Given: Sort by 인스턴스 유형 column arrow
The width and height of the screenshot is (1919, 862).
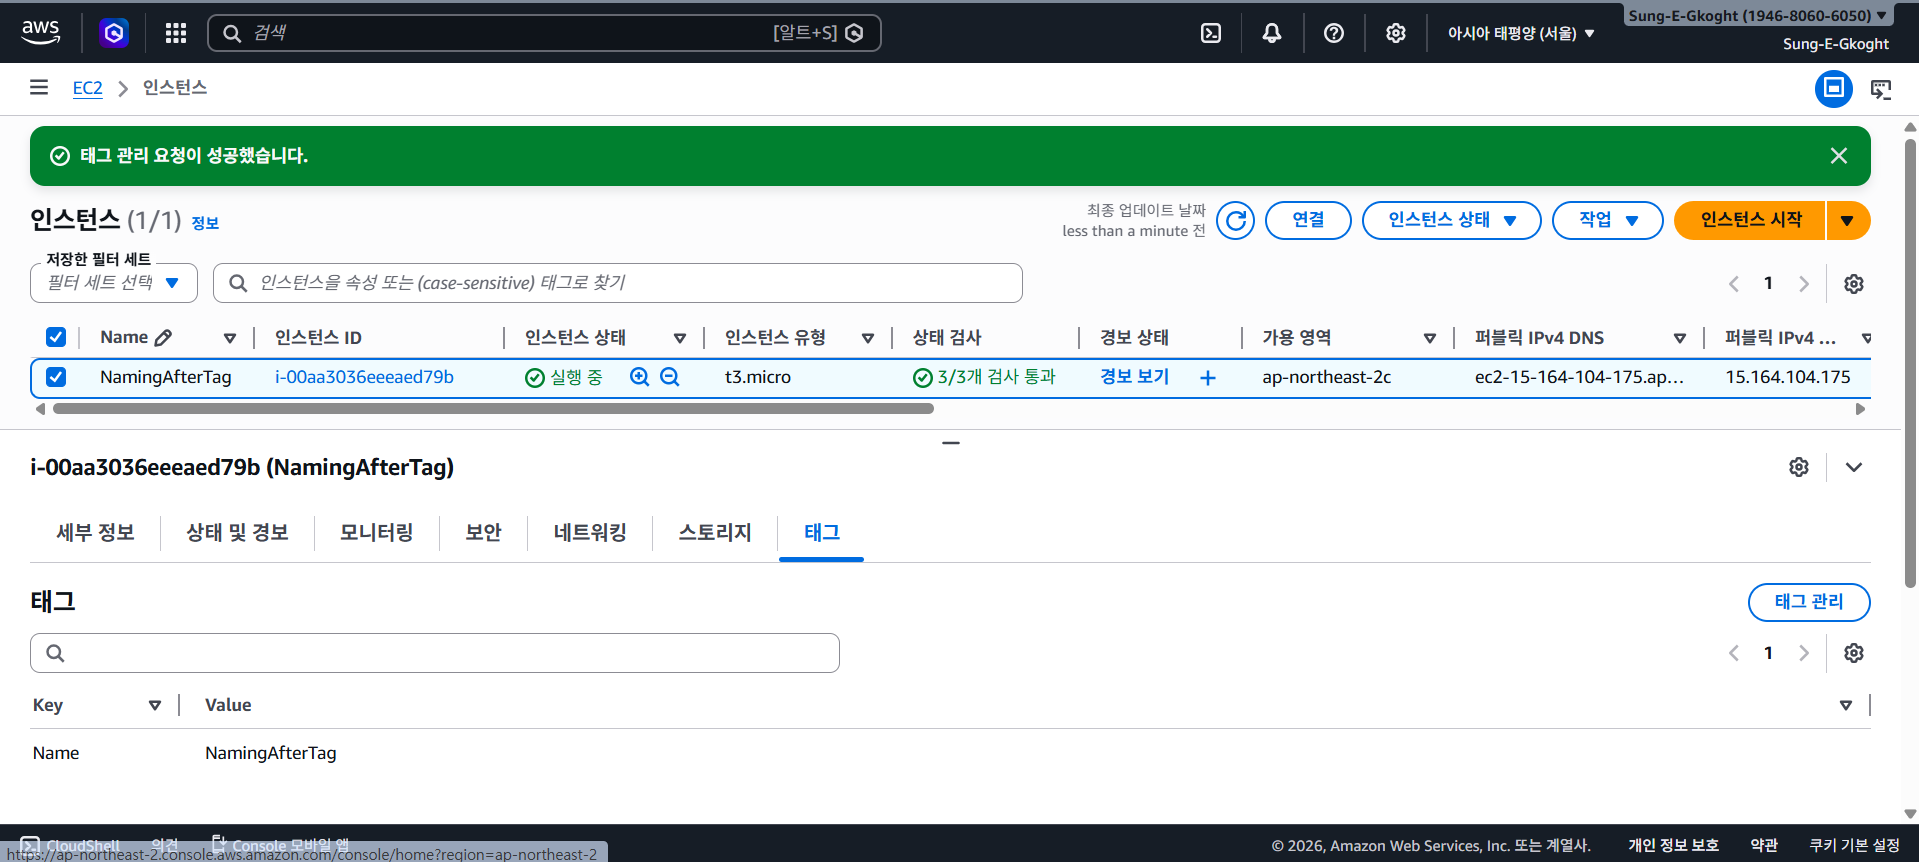Looking at the screenshot, I should [868, 338].
